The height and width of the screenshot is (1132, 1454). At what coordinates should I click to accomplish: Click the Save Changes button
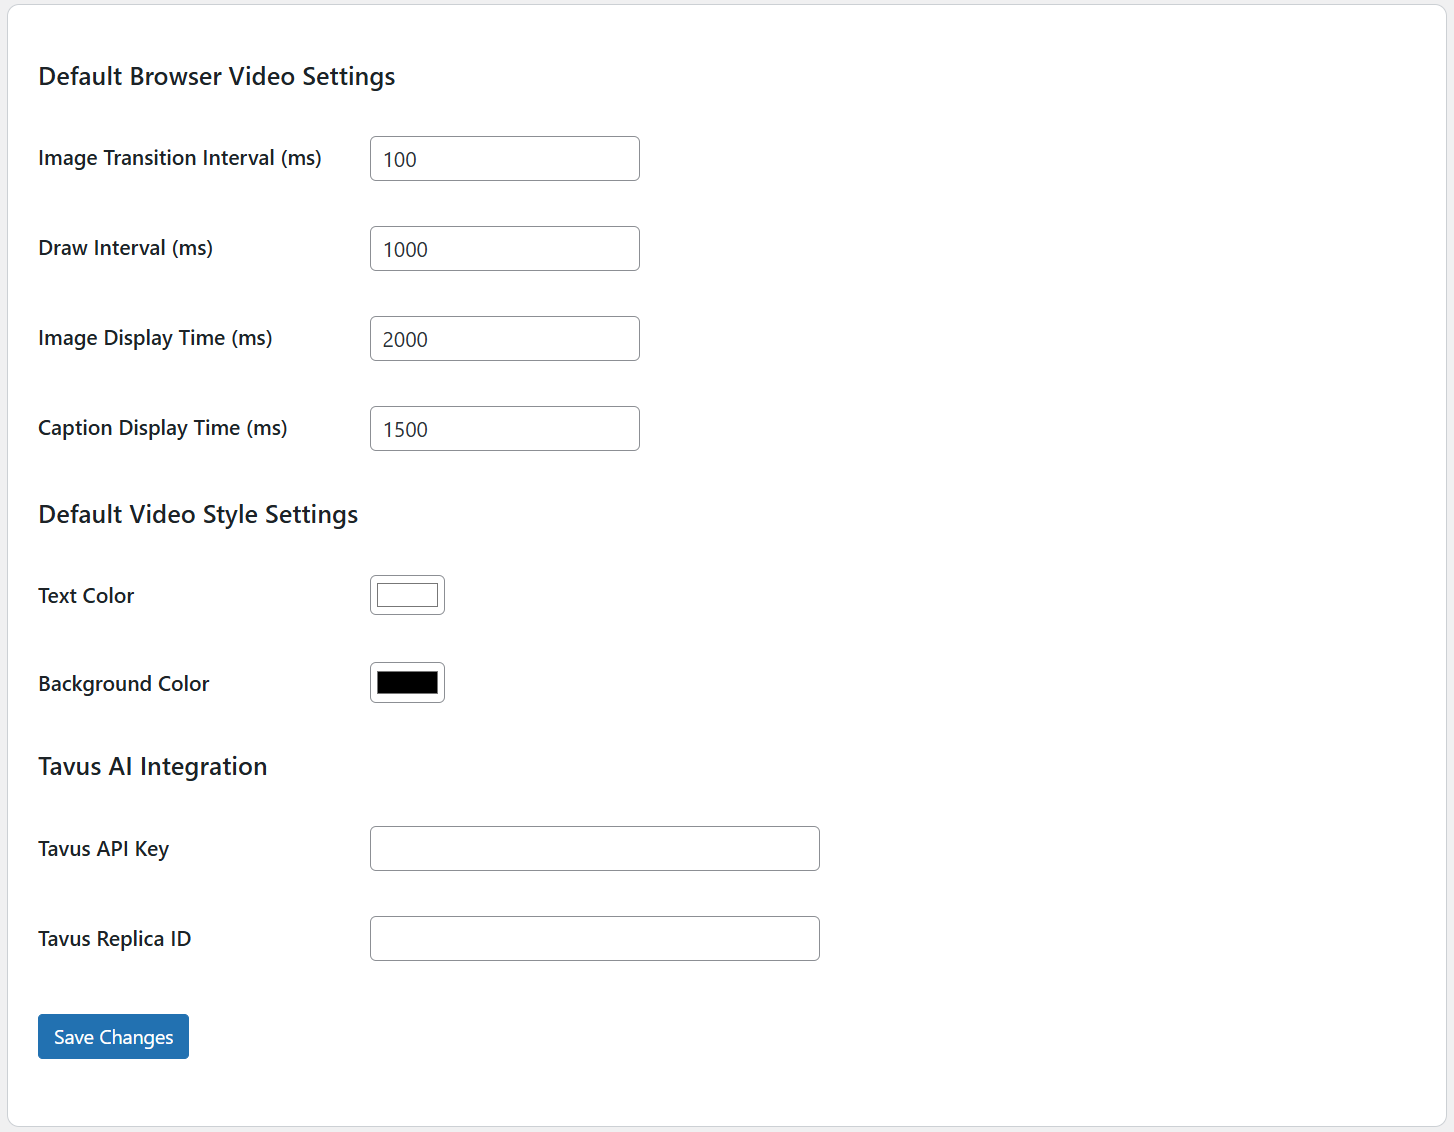click(113, 1036)
